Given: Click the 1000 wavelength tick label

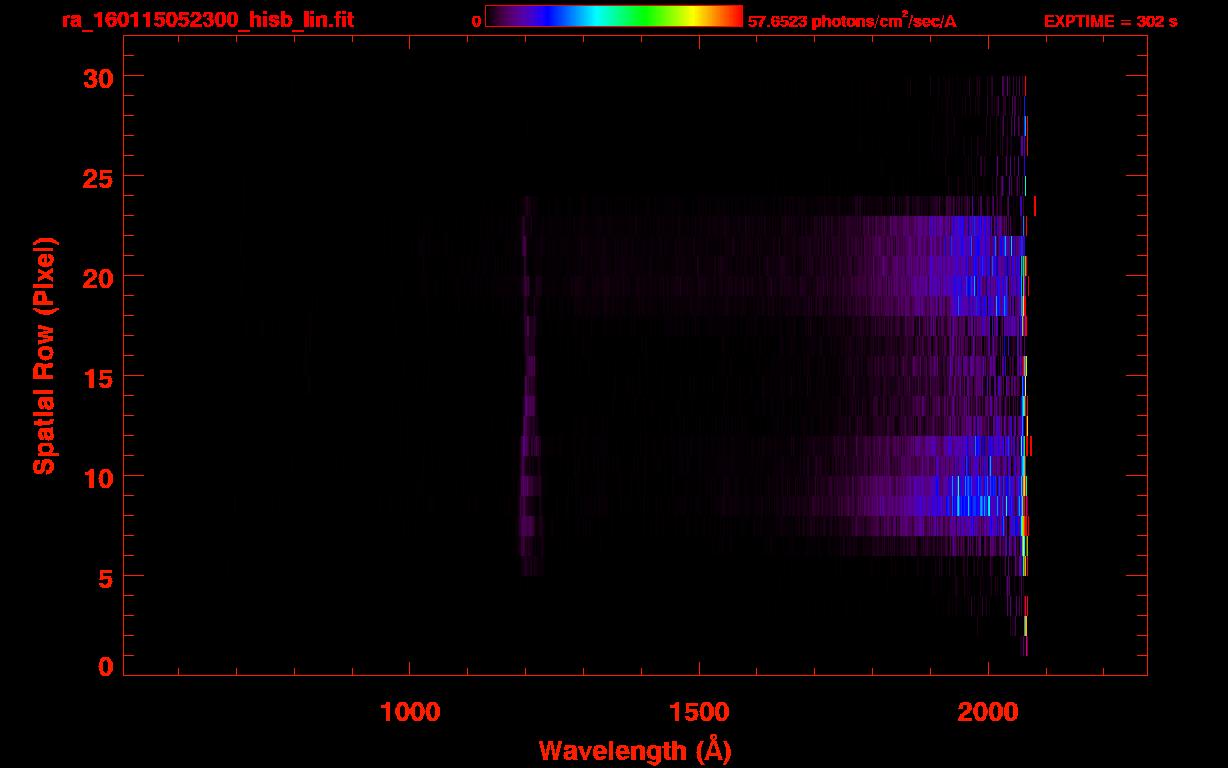Looking at the screenshot, I should pyautogui.click(x=410, y=711).
